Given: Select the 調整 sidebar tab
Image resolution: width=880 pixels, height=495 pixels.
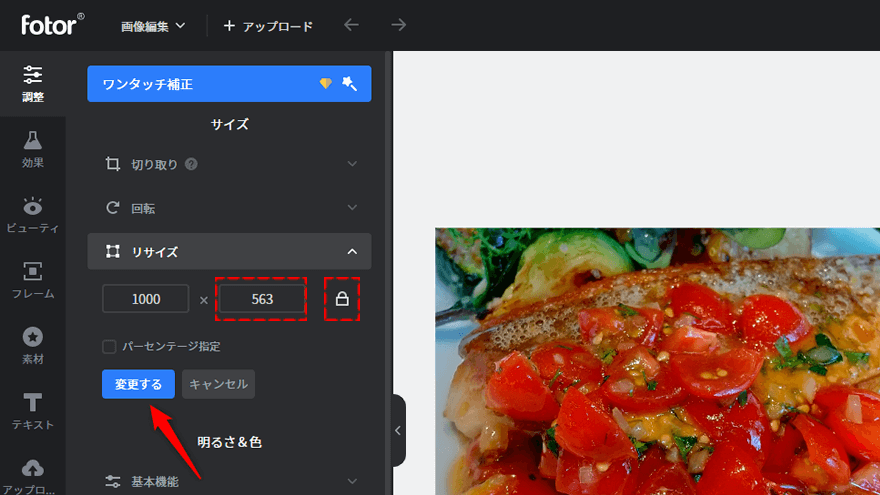Looking at the screenshot, I should pos(33,84).
